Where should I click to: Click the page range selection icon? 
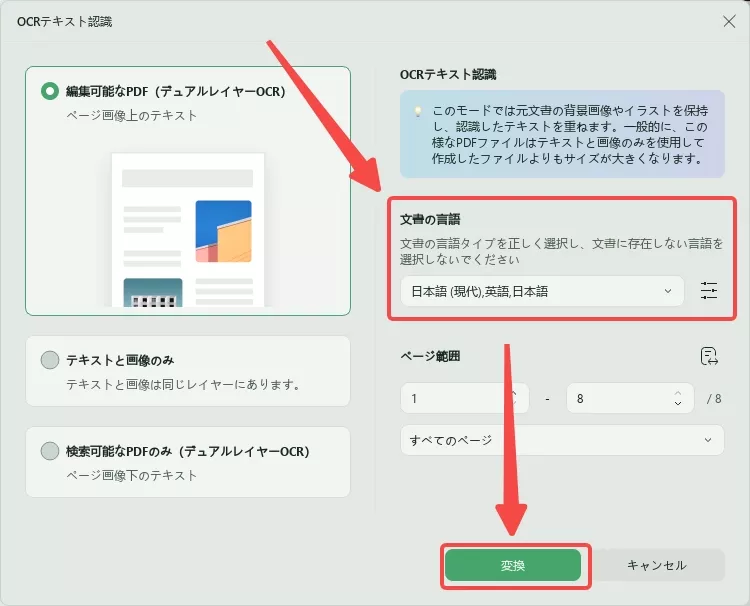(709, 356)
